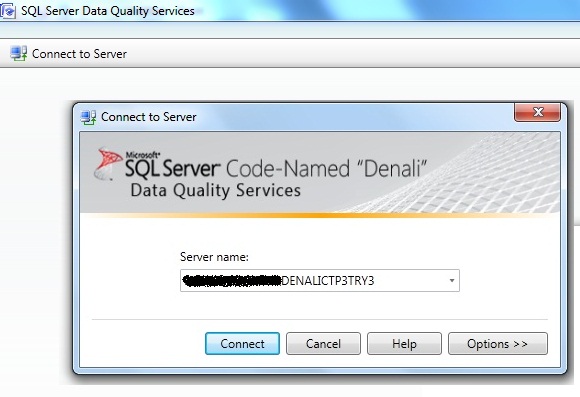Open the Server name dropdown arrow
Screen dimensions: 580x397
452,280
